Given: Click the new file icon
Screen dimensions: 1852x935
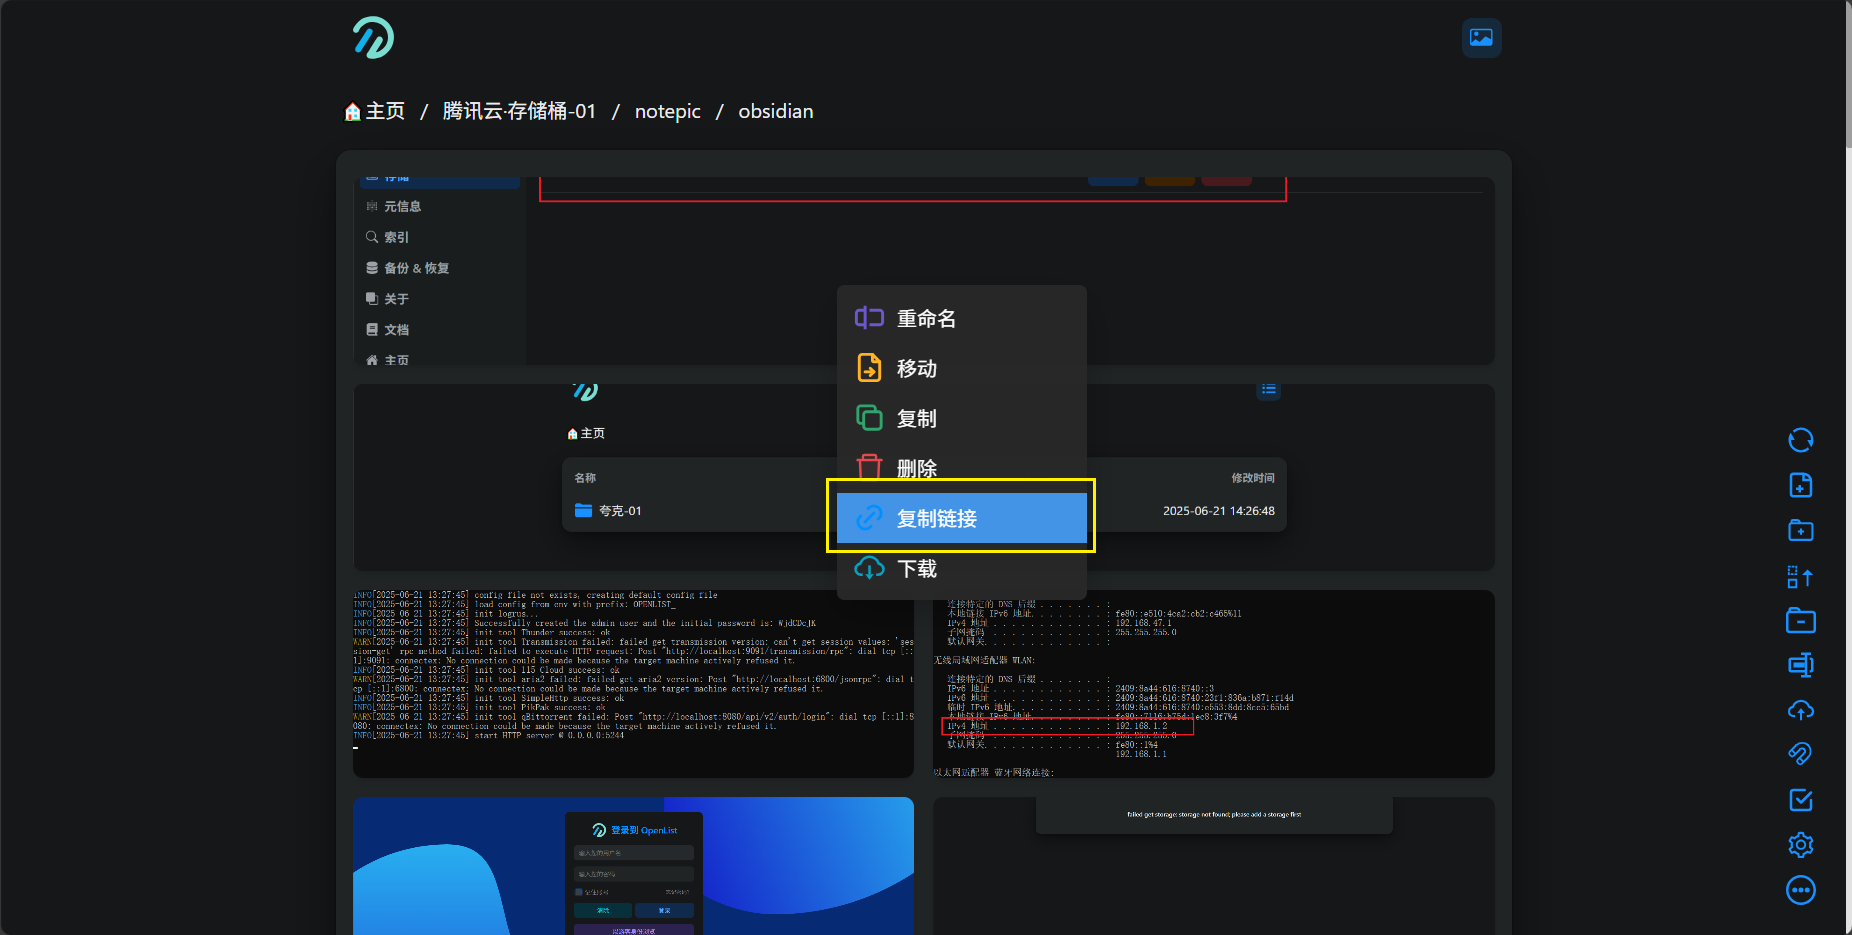Looking at the screenshot, I should point(1800,485).
